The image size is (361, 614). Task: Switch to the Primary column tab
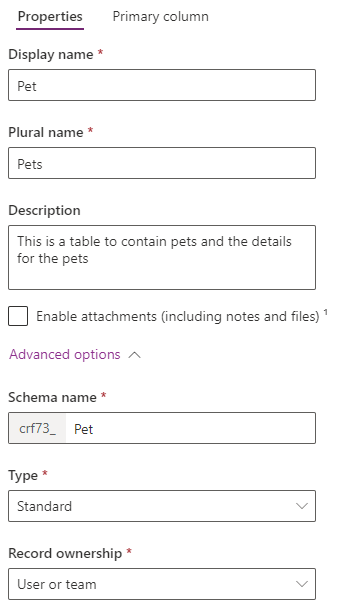tap(161, 17)
